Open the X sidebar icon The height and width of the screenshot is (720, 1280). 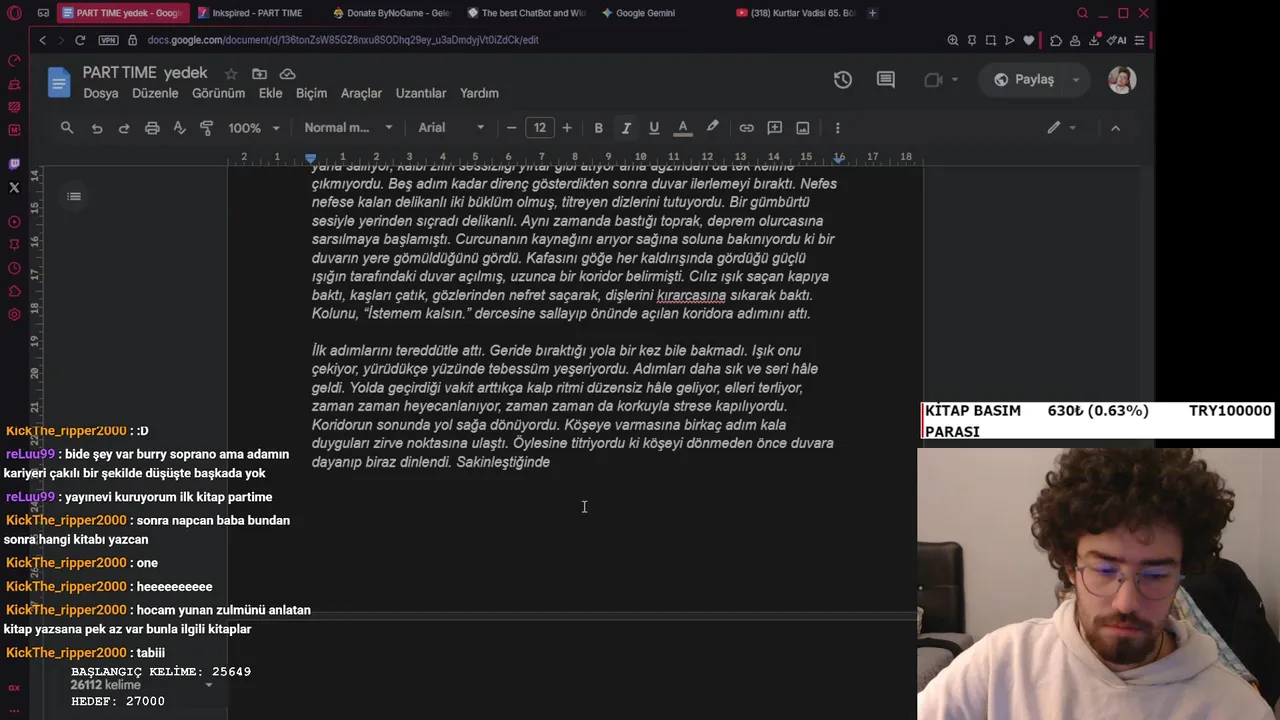click(14, 187)
